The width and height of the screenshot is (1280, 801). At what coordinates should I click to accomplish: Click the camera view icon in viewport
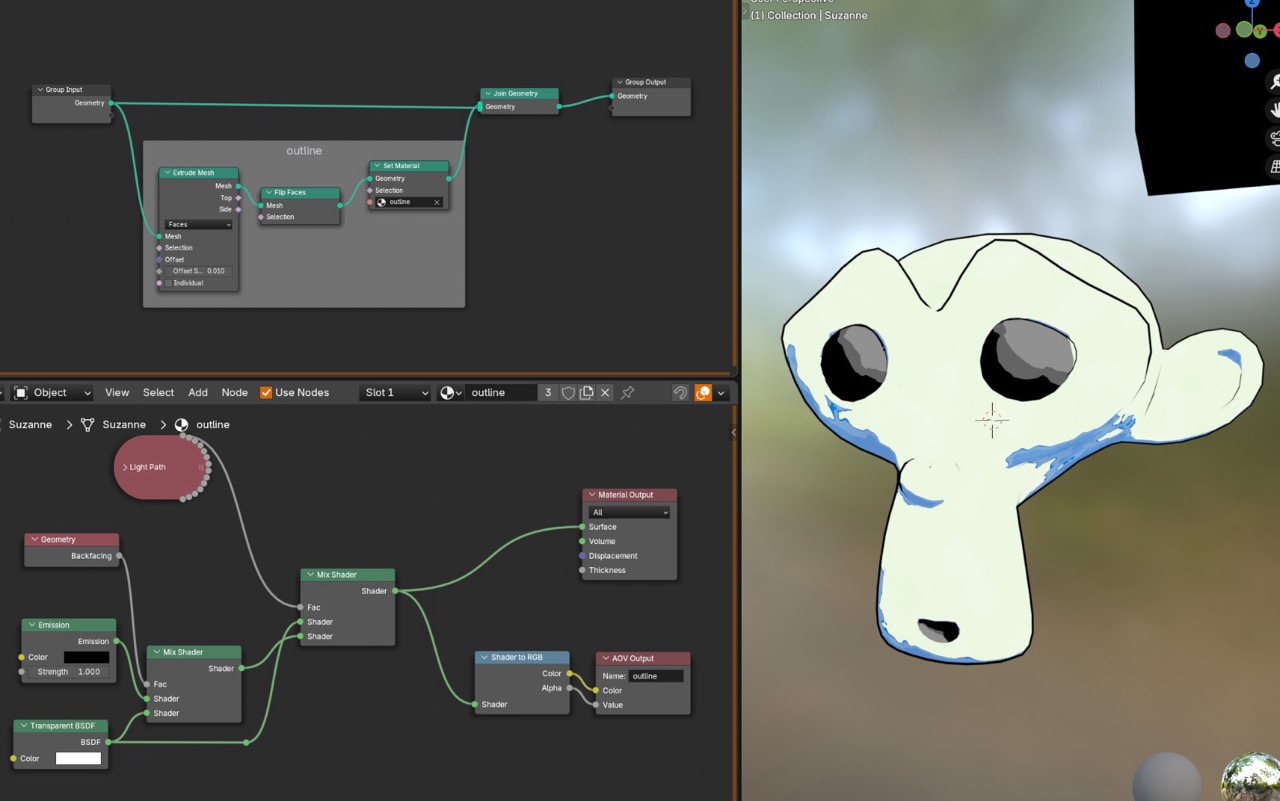pos(1274,138)
